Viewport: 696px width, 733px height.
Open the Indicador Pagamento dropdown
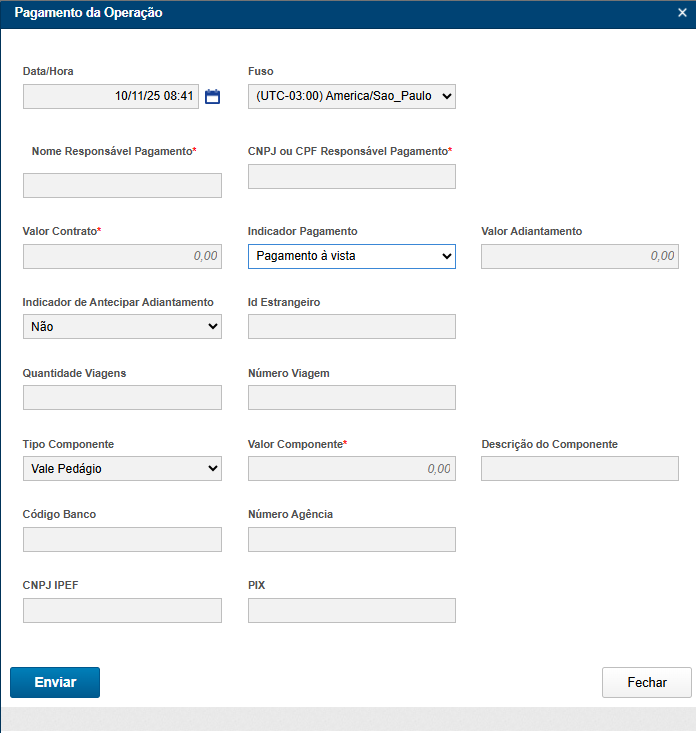(351, 256)
